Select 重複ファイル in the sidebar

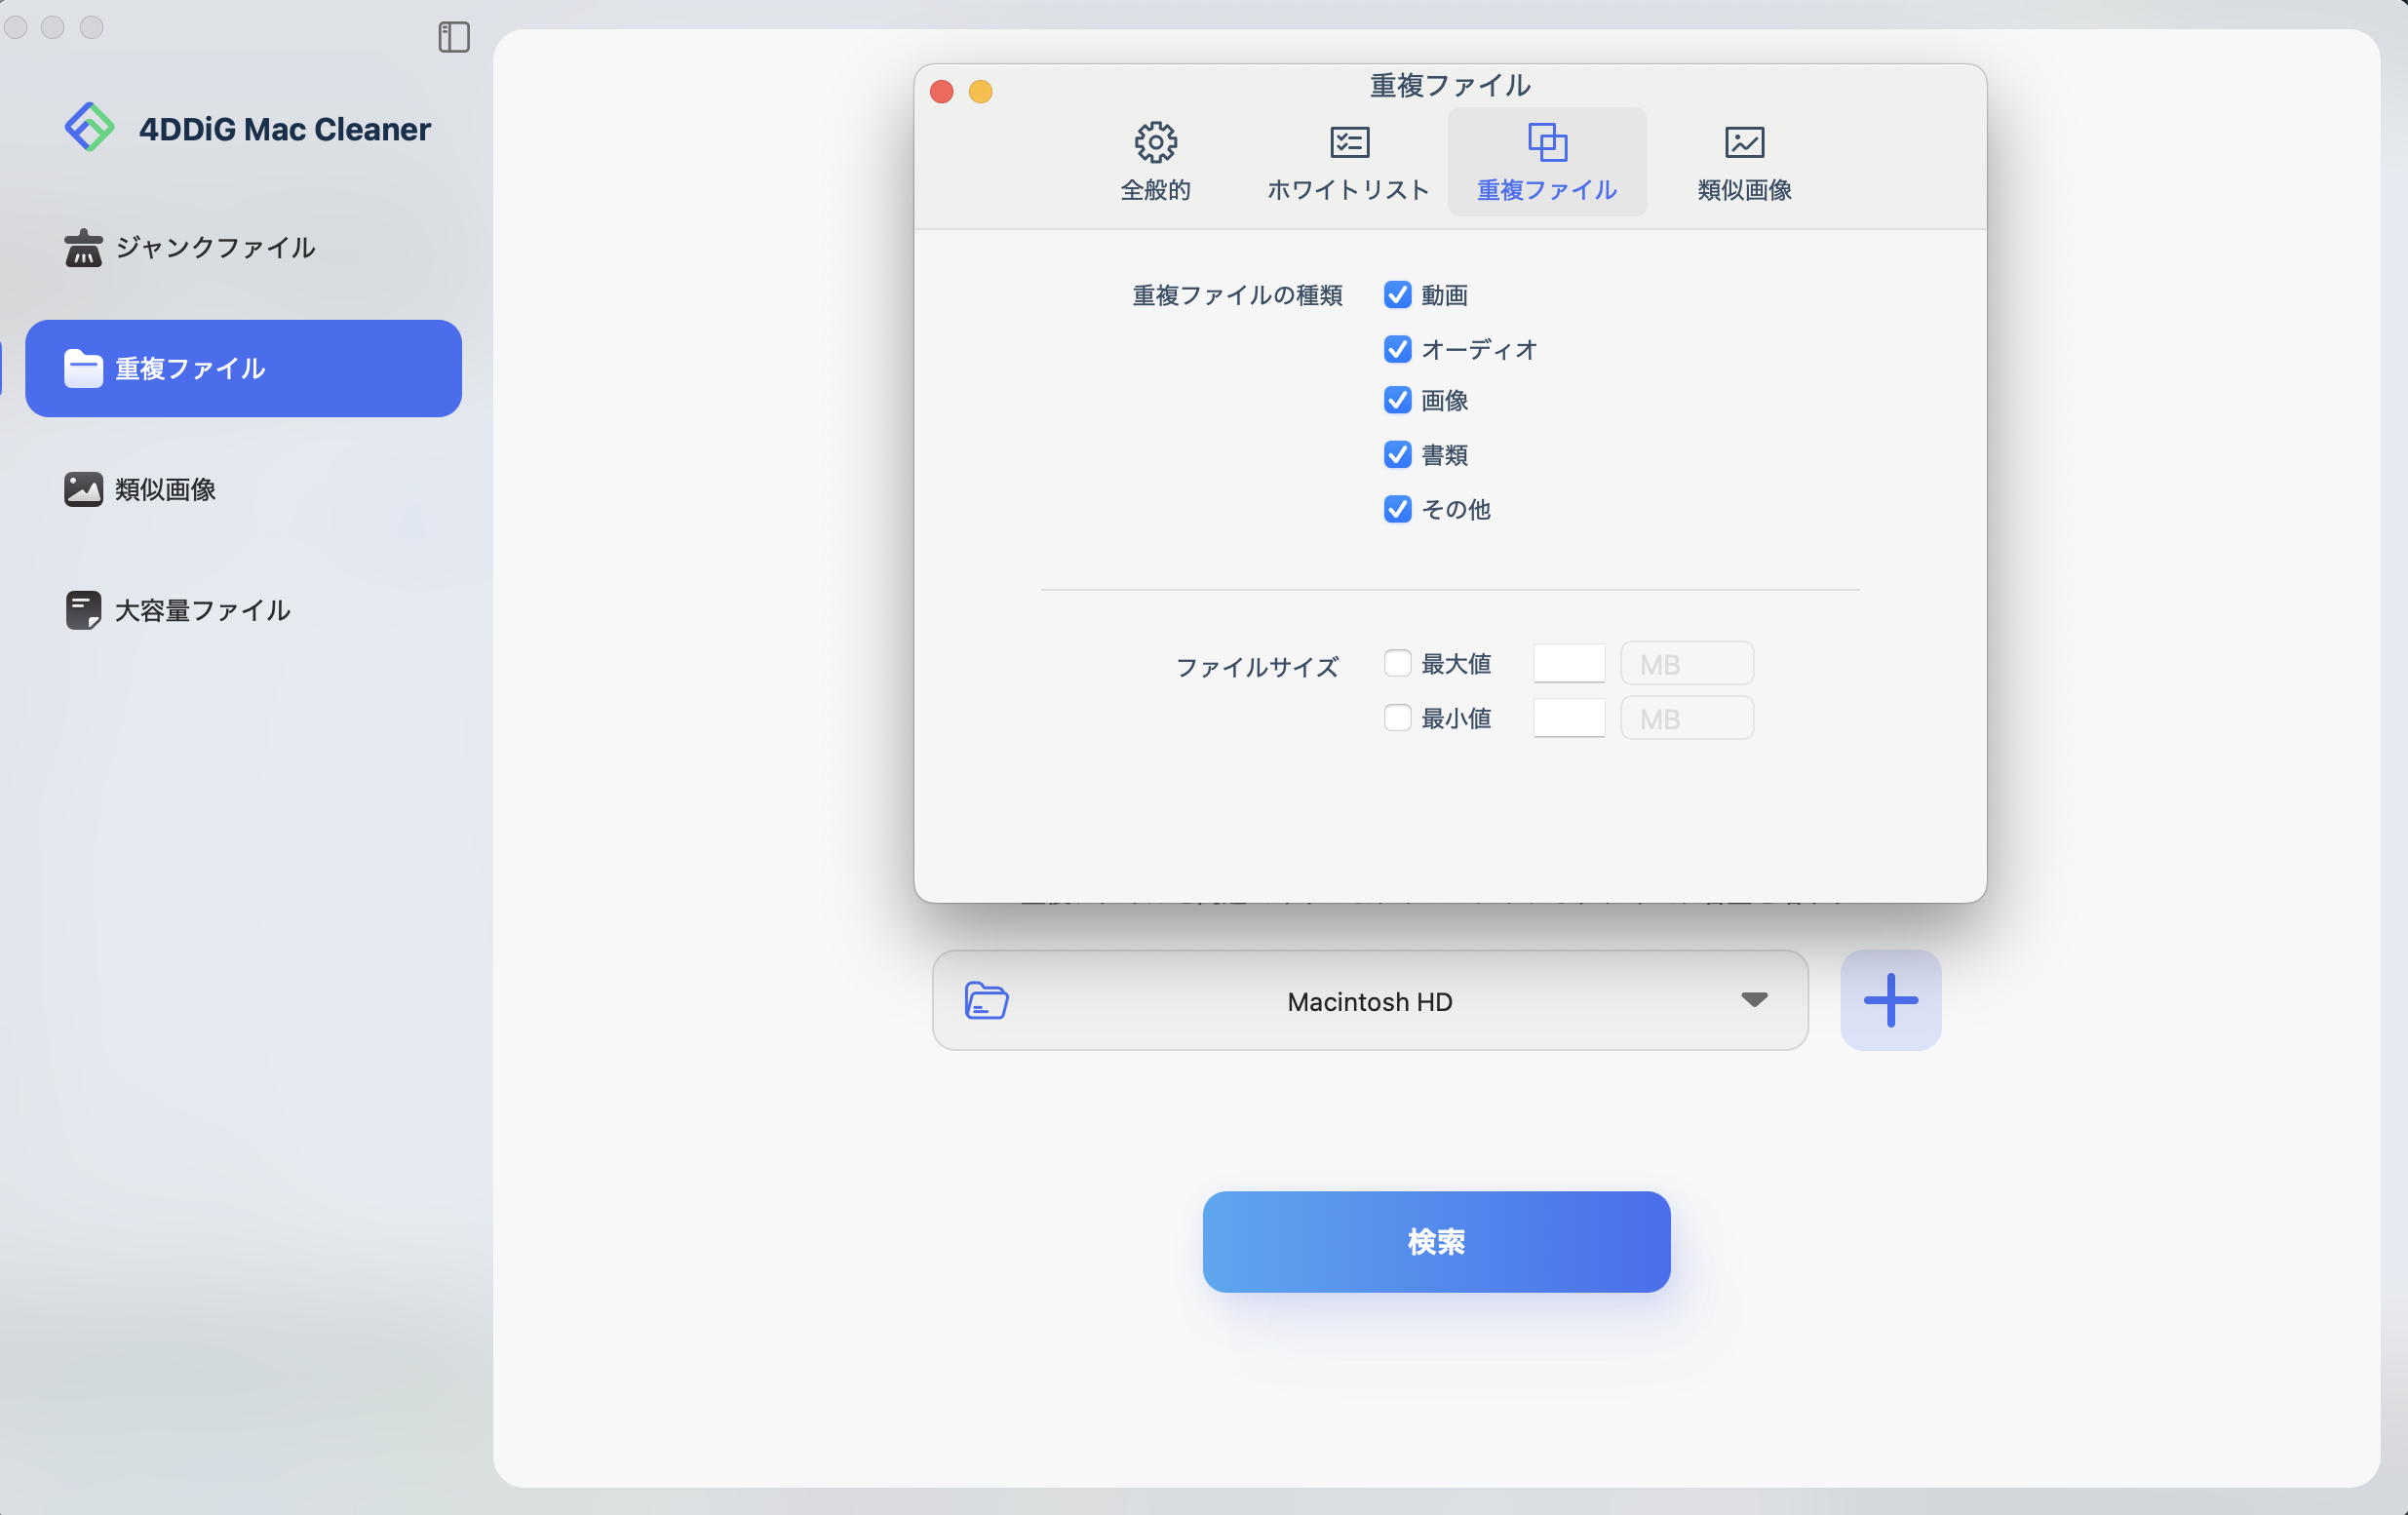point(242,368)
